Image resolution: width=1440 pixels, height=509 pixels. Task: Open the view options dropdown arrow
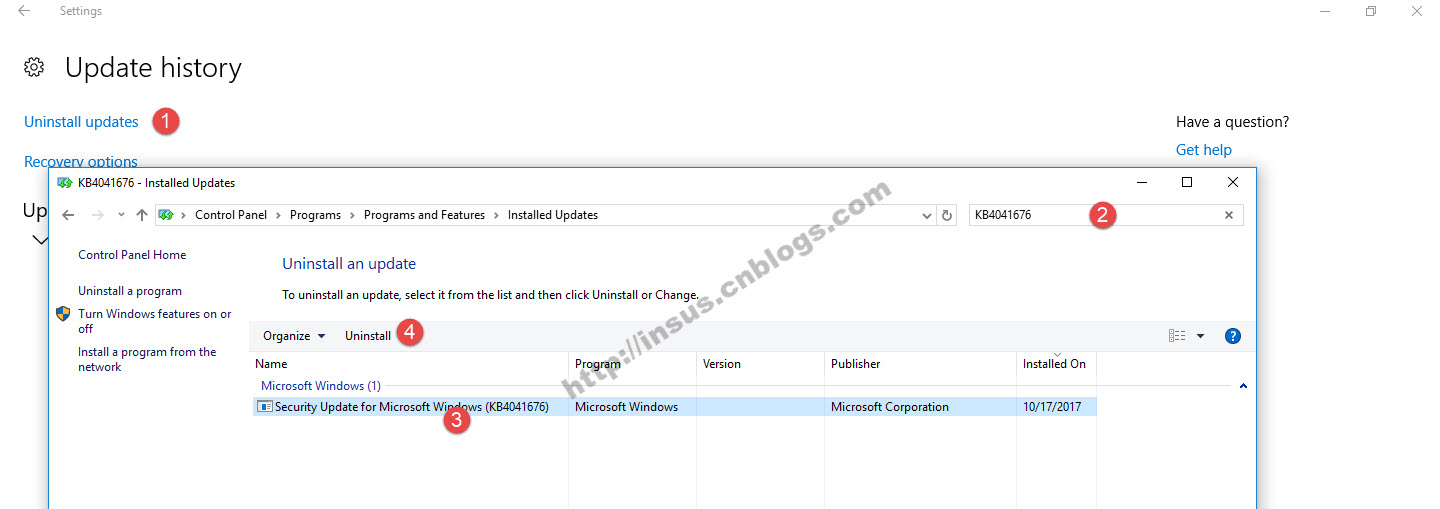(1201, 336)
